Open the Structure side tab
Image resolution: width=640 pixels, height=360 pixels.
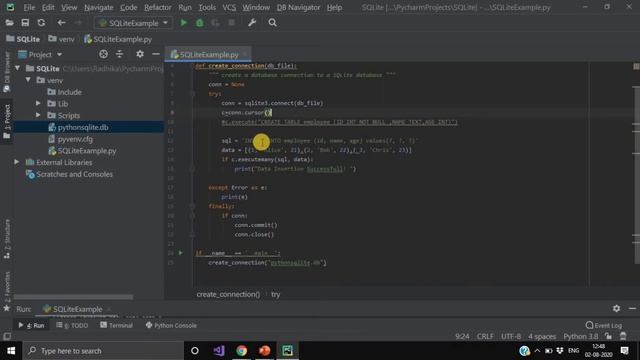[x=7, y=239]
